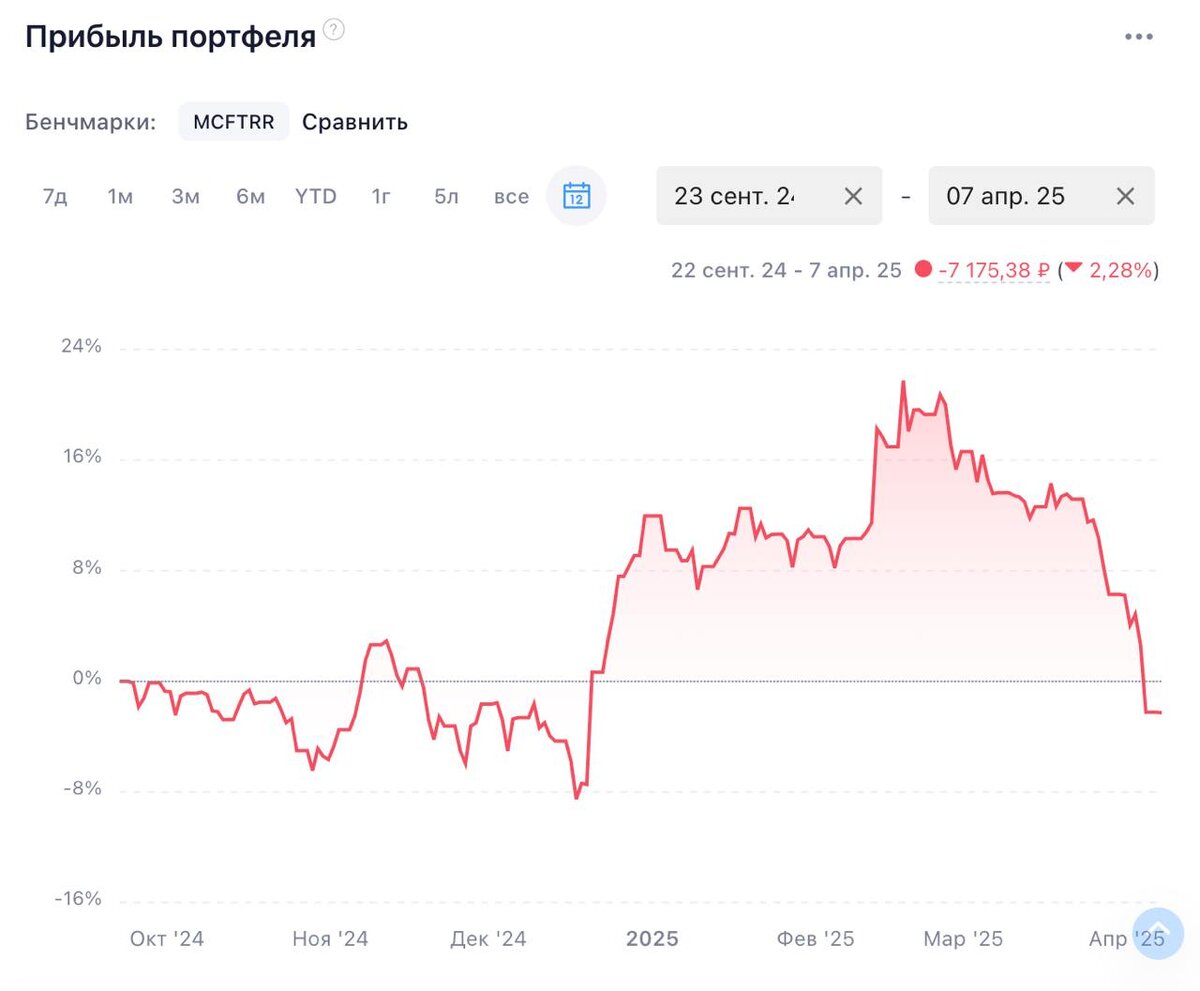Screen dimensions: 1200x991
Task: Switch to the 3м period
Action: click(185, 196)
